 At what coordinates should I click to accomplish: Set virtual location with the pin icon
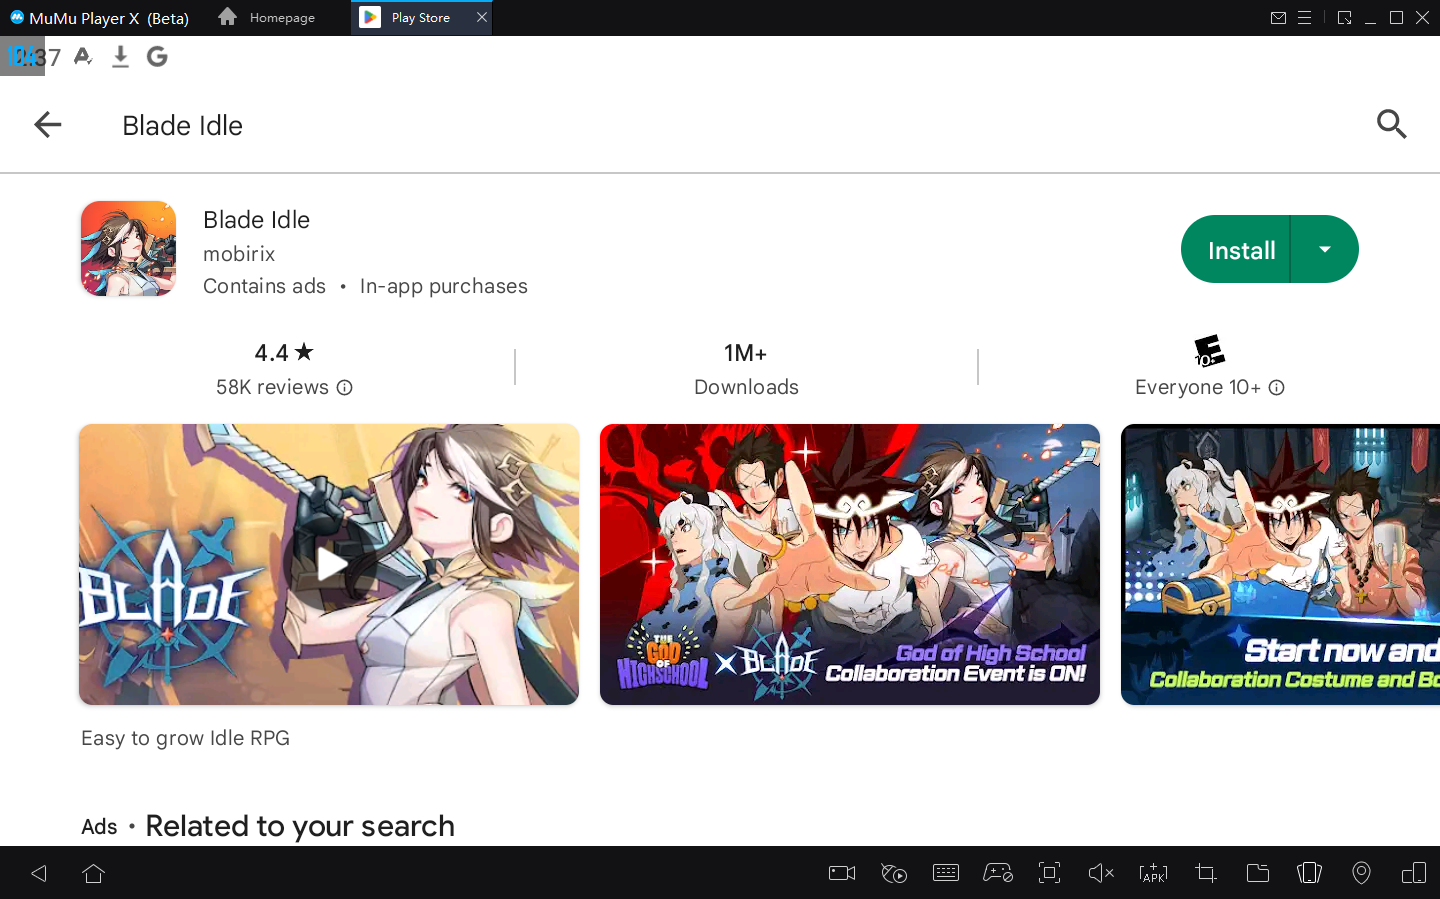tap(1361, 873)
